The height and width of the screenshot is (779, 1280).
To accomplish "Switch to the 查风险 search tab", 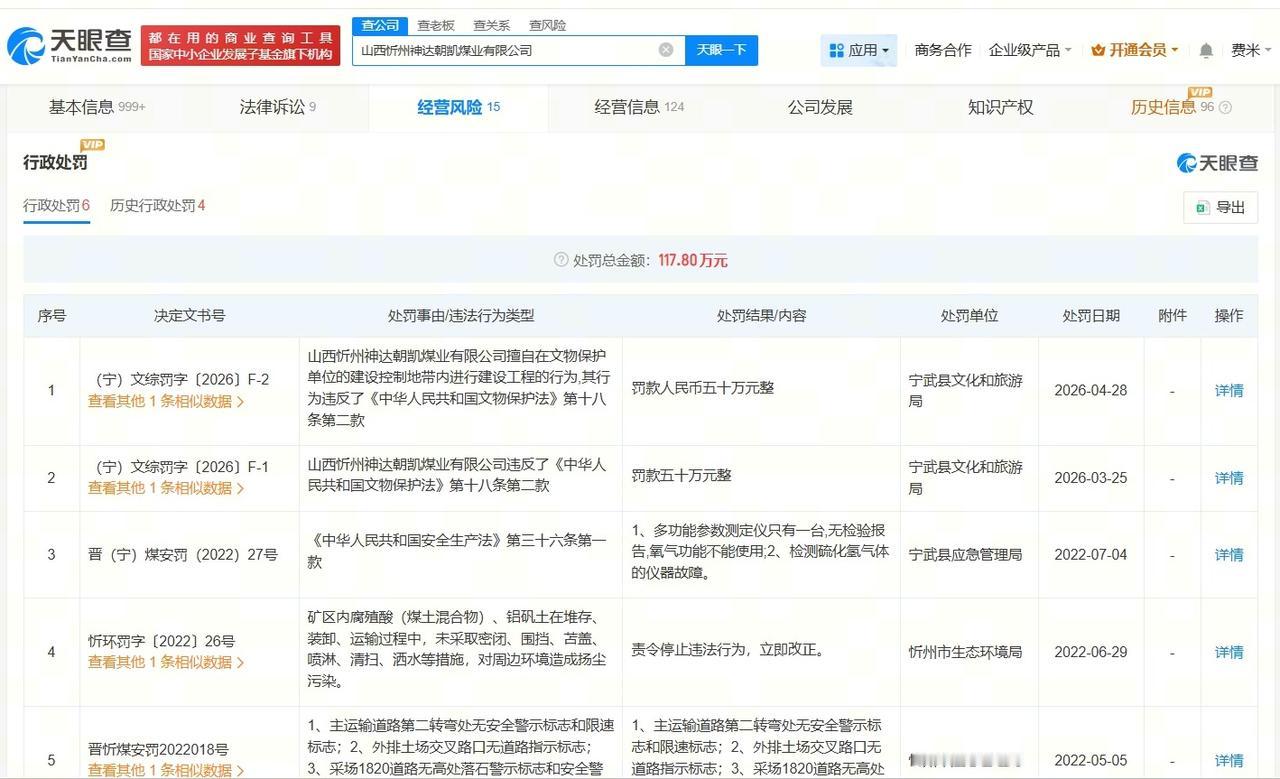I will [x=547, y=25].
